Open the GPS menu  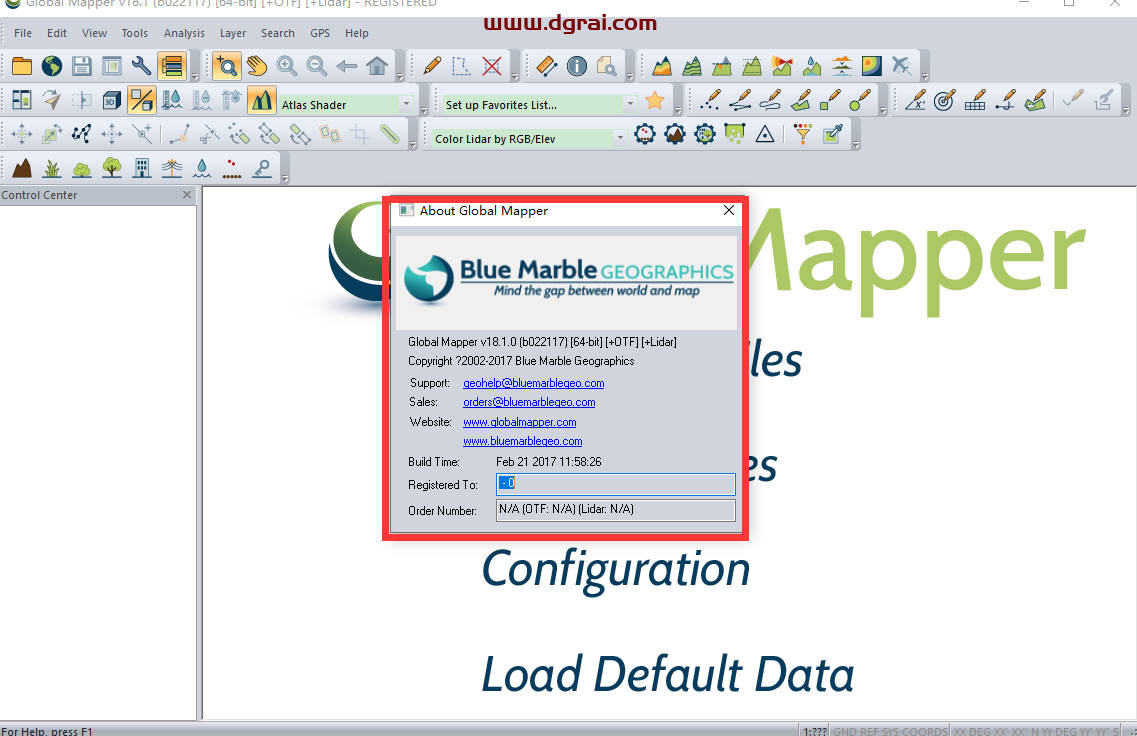click(320, 33)
